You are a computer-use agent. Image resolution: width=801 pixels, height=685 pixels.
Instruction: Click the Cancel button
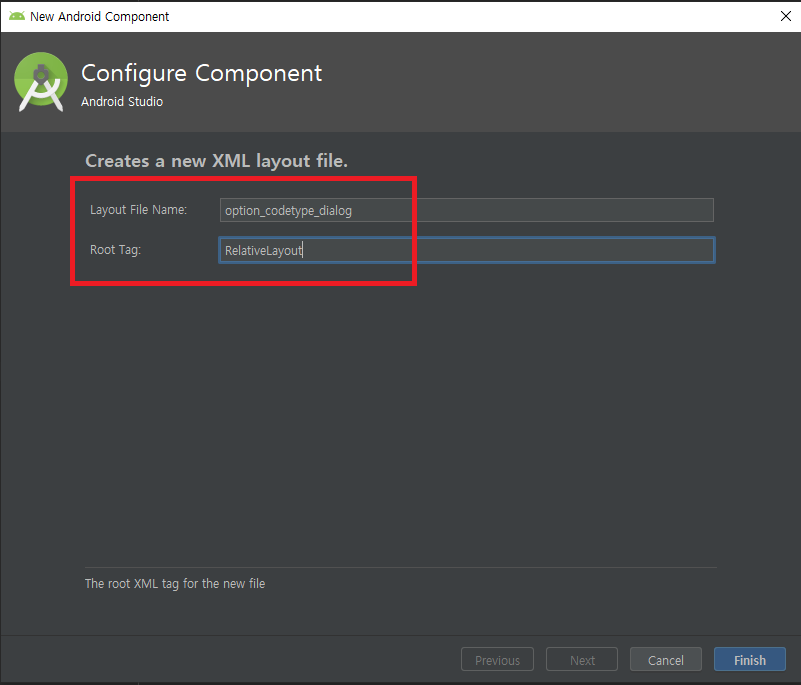pos(666,659)
